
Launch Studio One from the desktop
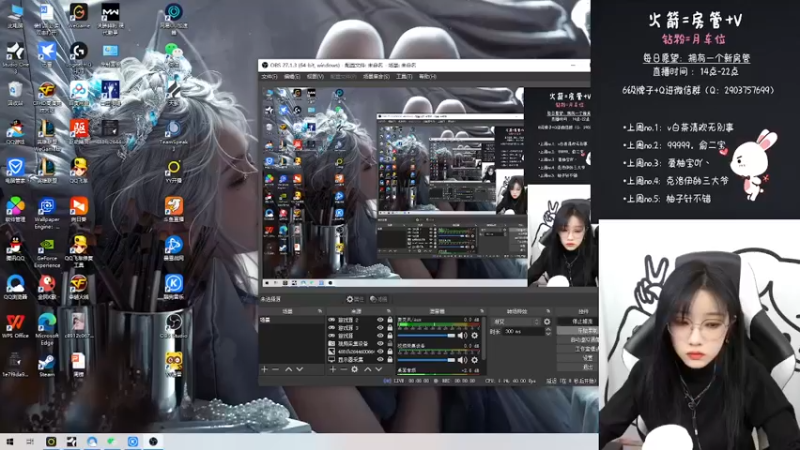point(15,56)
